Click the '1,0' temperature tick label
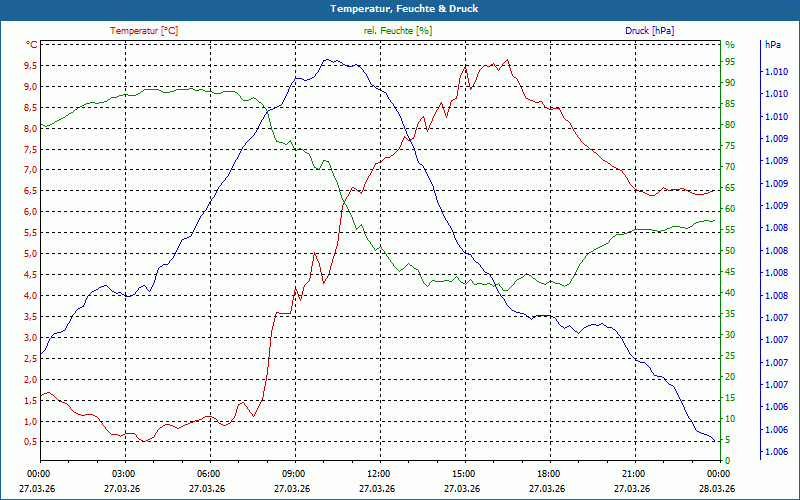 coord(32,421)
